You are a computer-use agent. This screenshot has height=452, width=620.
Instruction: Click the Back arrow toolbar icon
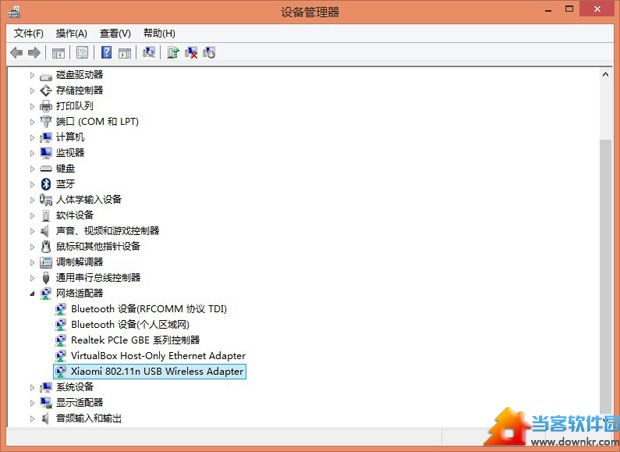(17, 53)
